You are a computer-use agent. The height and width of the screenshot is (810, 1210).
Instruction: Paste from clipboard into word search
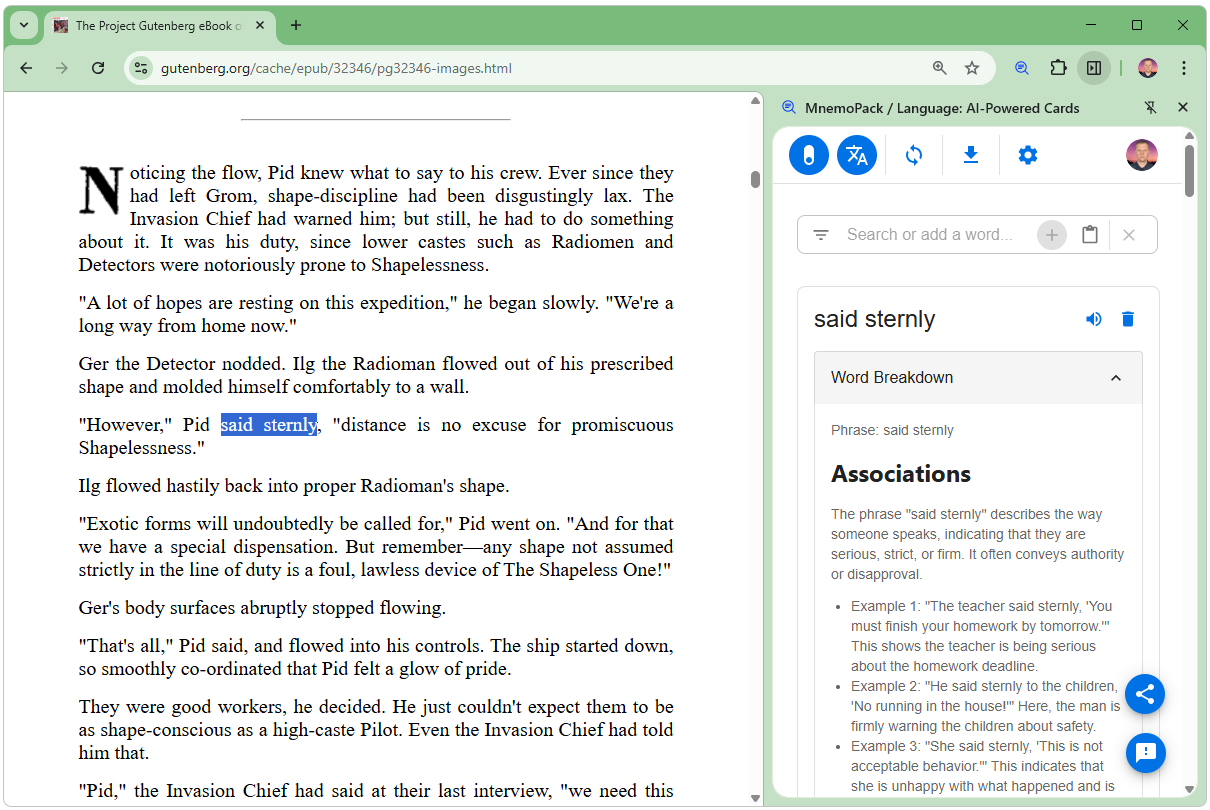(x=1090, y=235)
